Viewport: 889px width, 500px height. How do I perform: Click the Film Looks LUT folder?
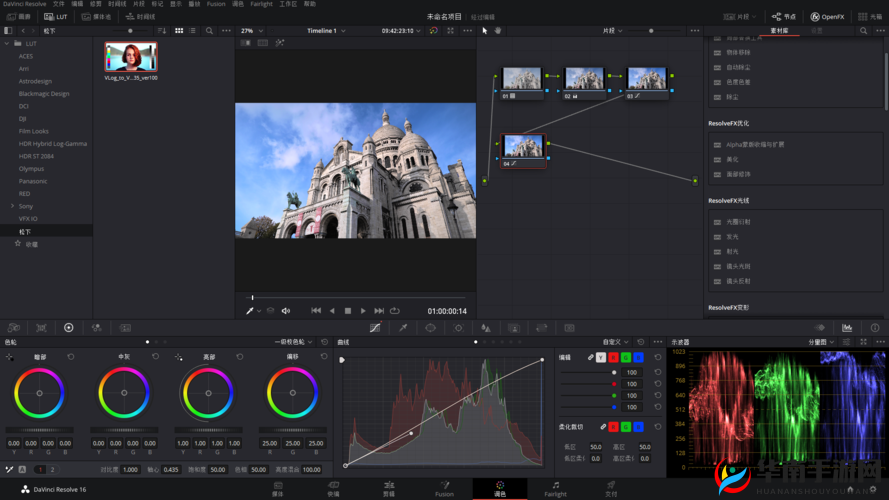click(x=33, y=131)
